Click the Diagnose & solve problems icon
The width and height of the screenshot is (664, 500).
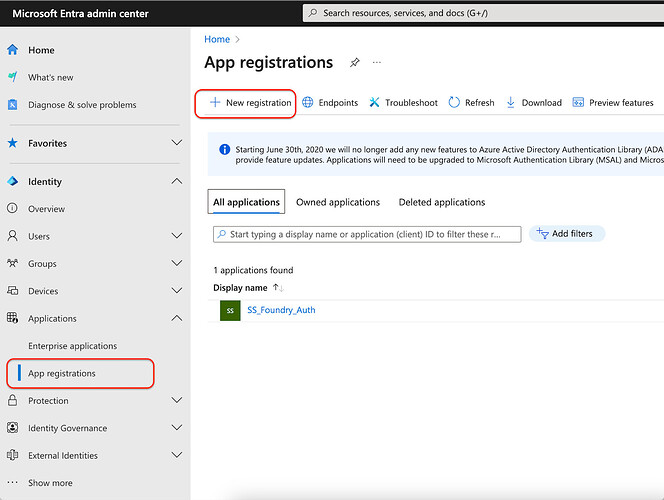tap(13, 105)
